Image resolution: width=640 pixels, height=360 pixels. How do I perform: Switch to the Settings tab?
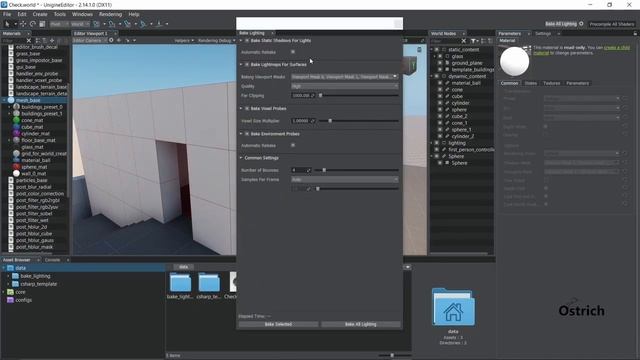543,33
